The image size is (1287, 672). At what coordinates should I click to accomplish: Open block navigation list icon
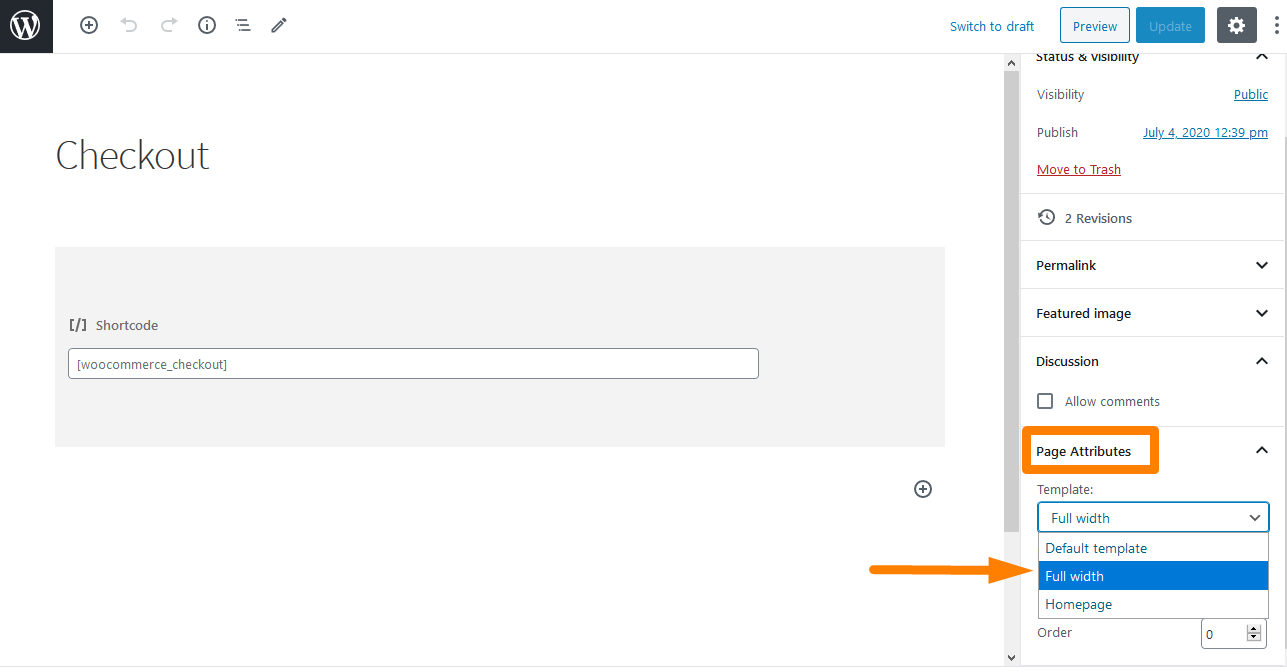[x=243, y=26]
